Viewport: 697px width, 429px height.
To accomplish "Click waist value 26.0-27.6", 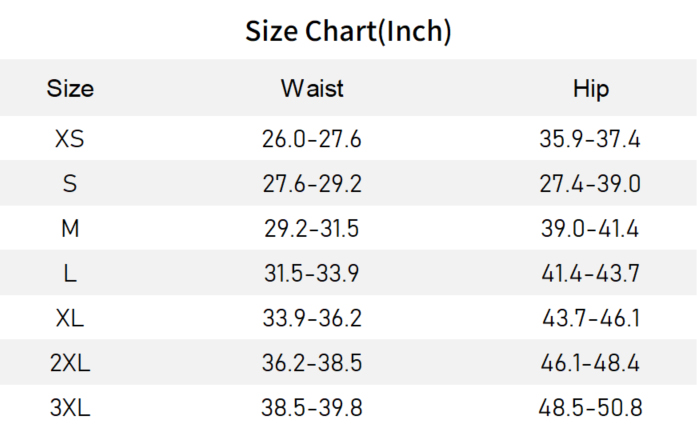I will pos(312,139).
